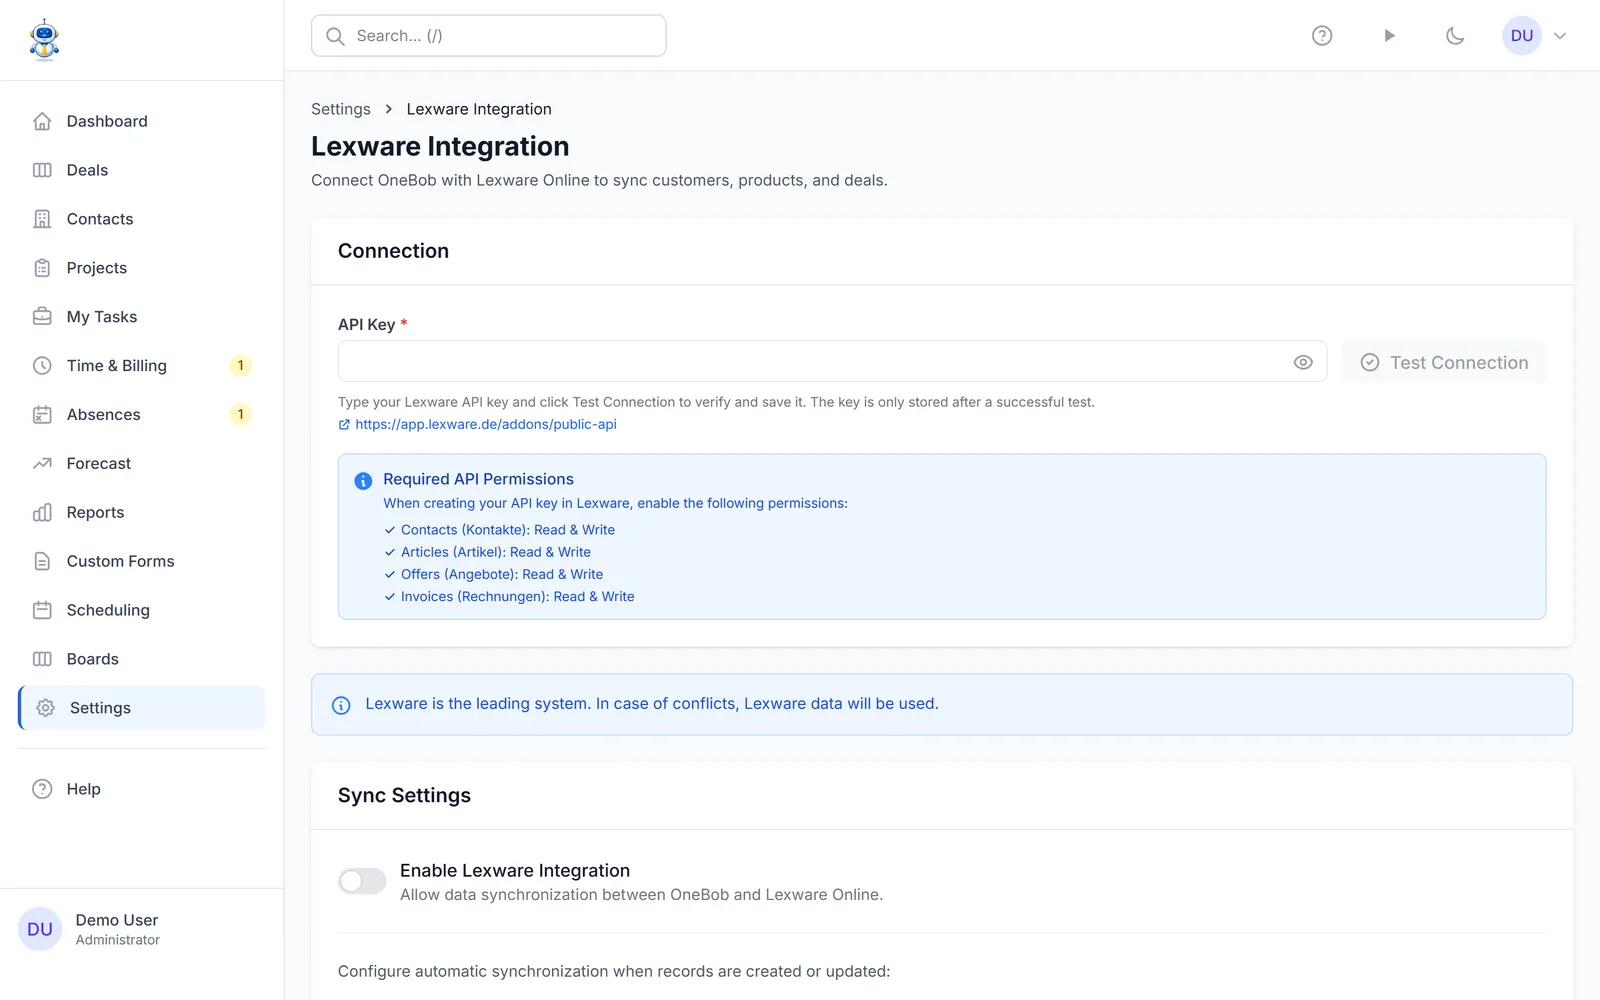This screenshot has width=1600, height=1000.
Task: Click the My Tasks briefcase icon
Action: tap(42, 317)
